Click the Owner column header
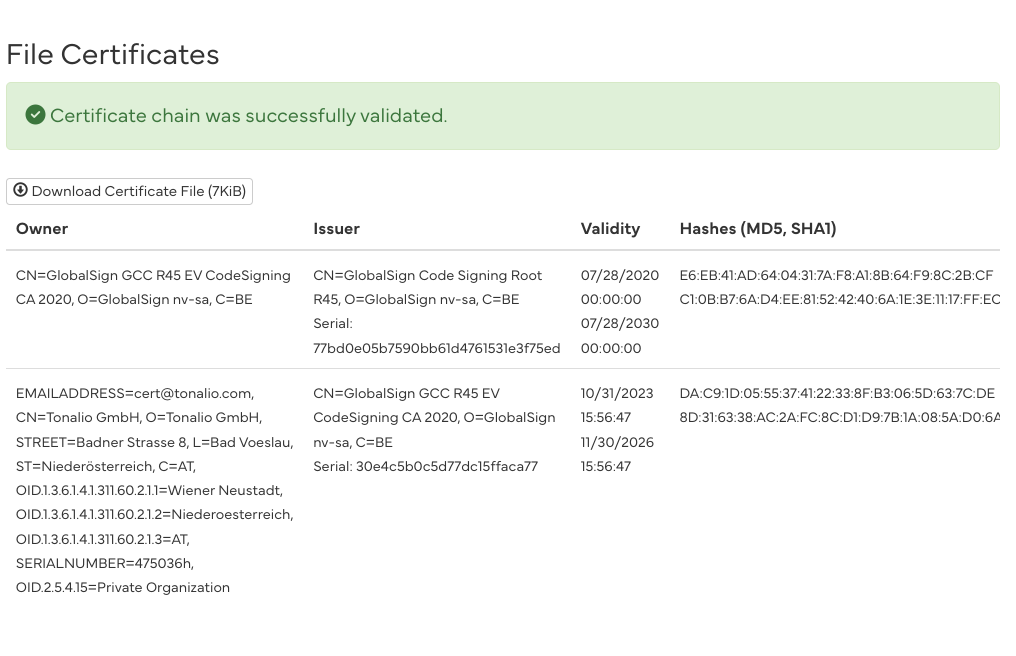Viewport: 1016px width, 656px height. [42, 228]
